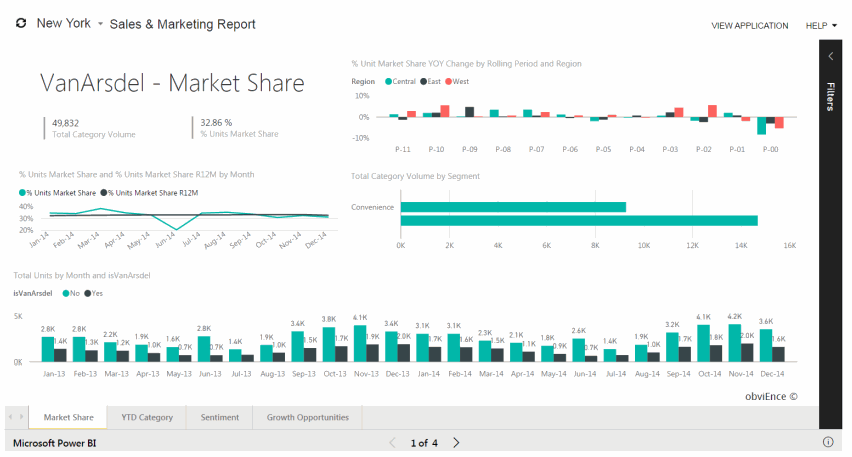Click the Oct-13 teal bar labeled 3.8K

pos(329,344)
